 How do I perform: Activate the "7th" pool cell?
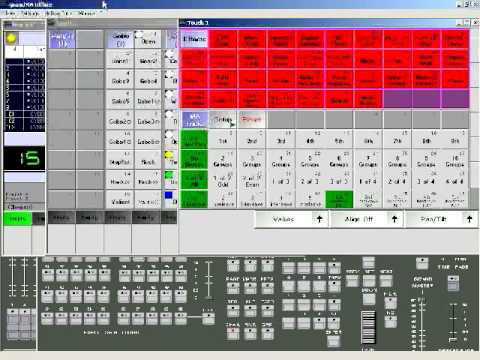click(397, 139)
